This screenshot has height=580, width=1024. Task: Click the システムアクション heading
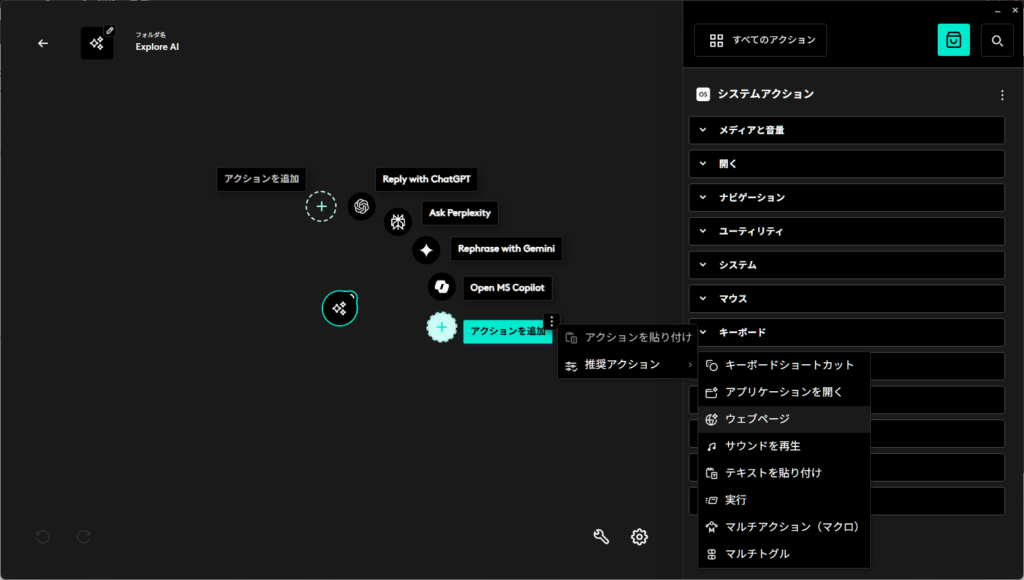click(x=765, y=94)
